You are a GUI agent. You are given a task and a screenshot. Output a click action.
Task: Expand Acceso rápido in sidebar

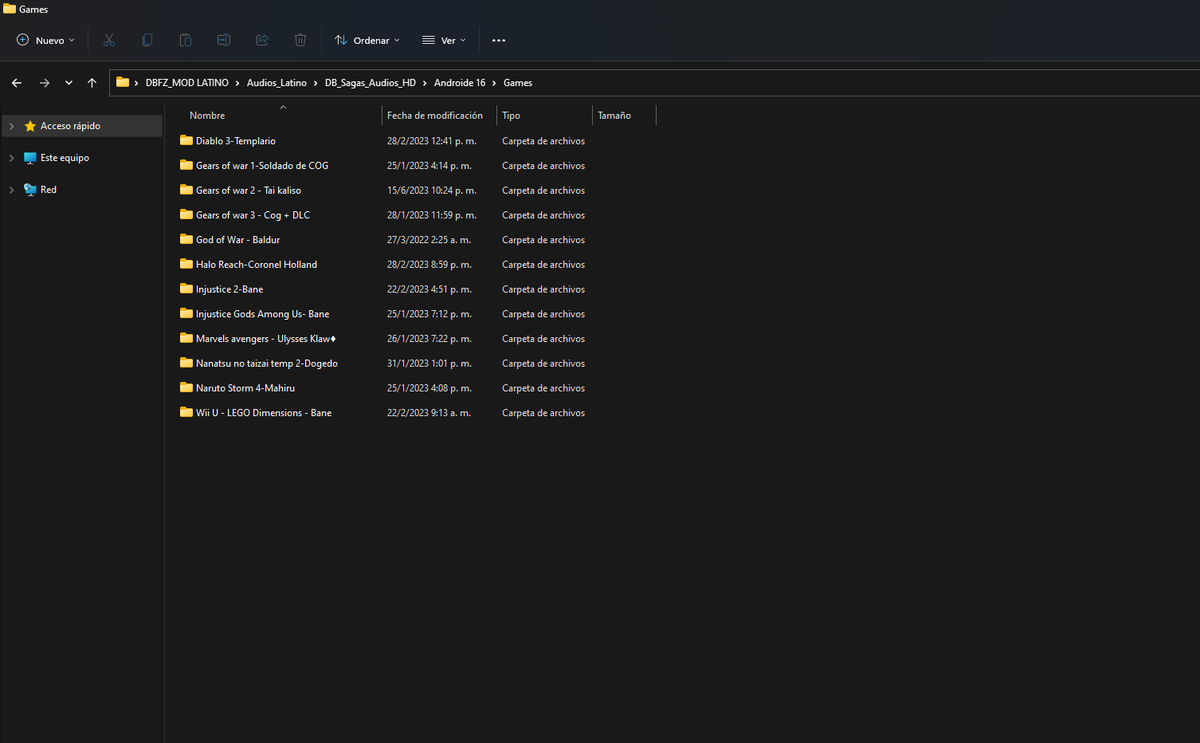pyautogui.click(x=11, y=126)
